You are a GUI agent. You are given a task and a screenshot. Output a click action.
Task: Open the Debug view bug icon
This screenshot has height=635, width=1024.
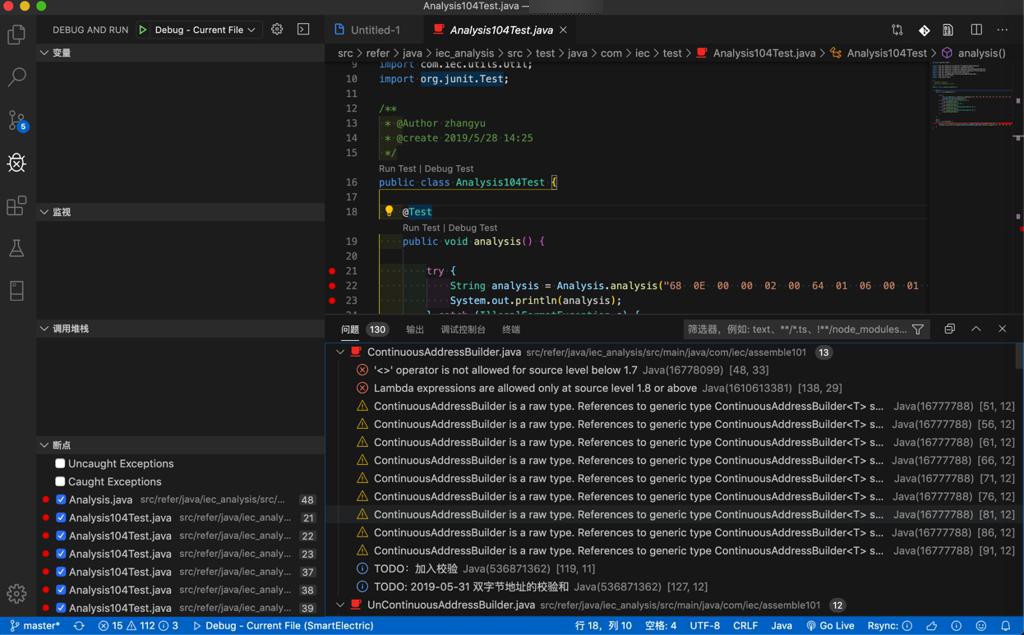pyautogui.click(x=16, y=163)
